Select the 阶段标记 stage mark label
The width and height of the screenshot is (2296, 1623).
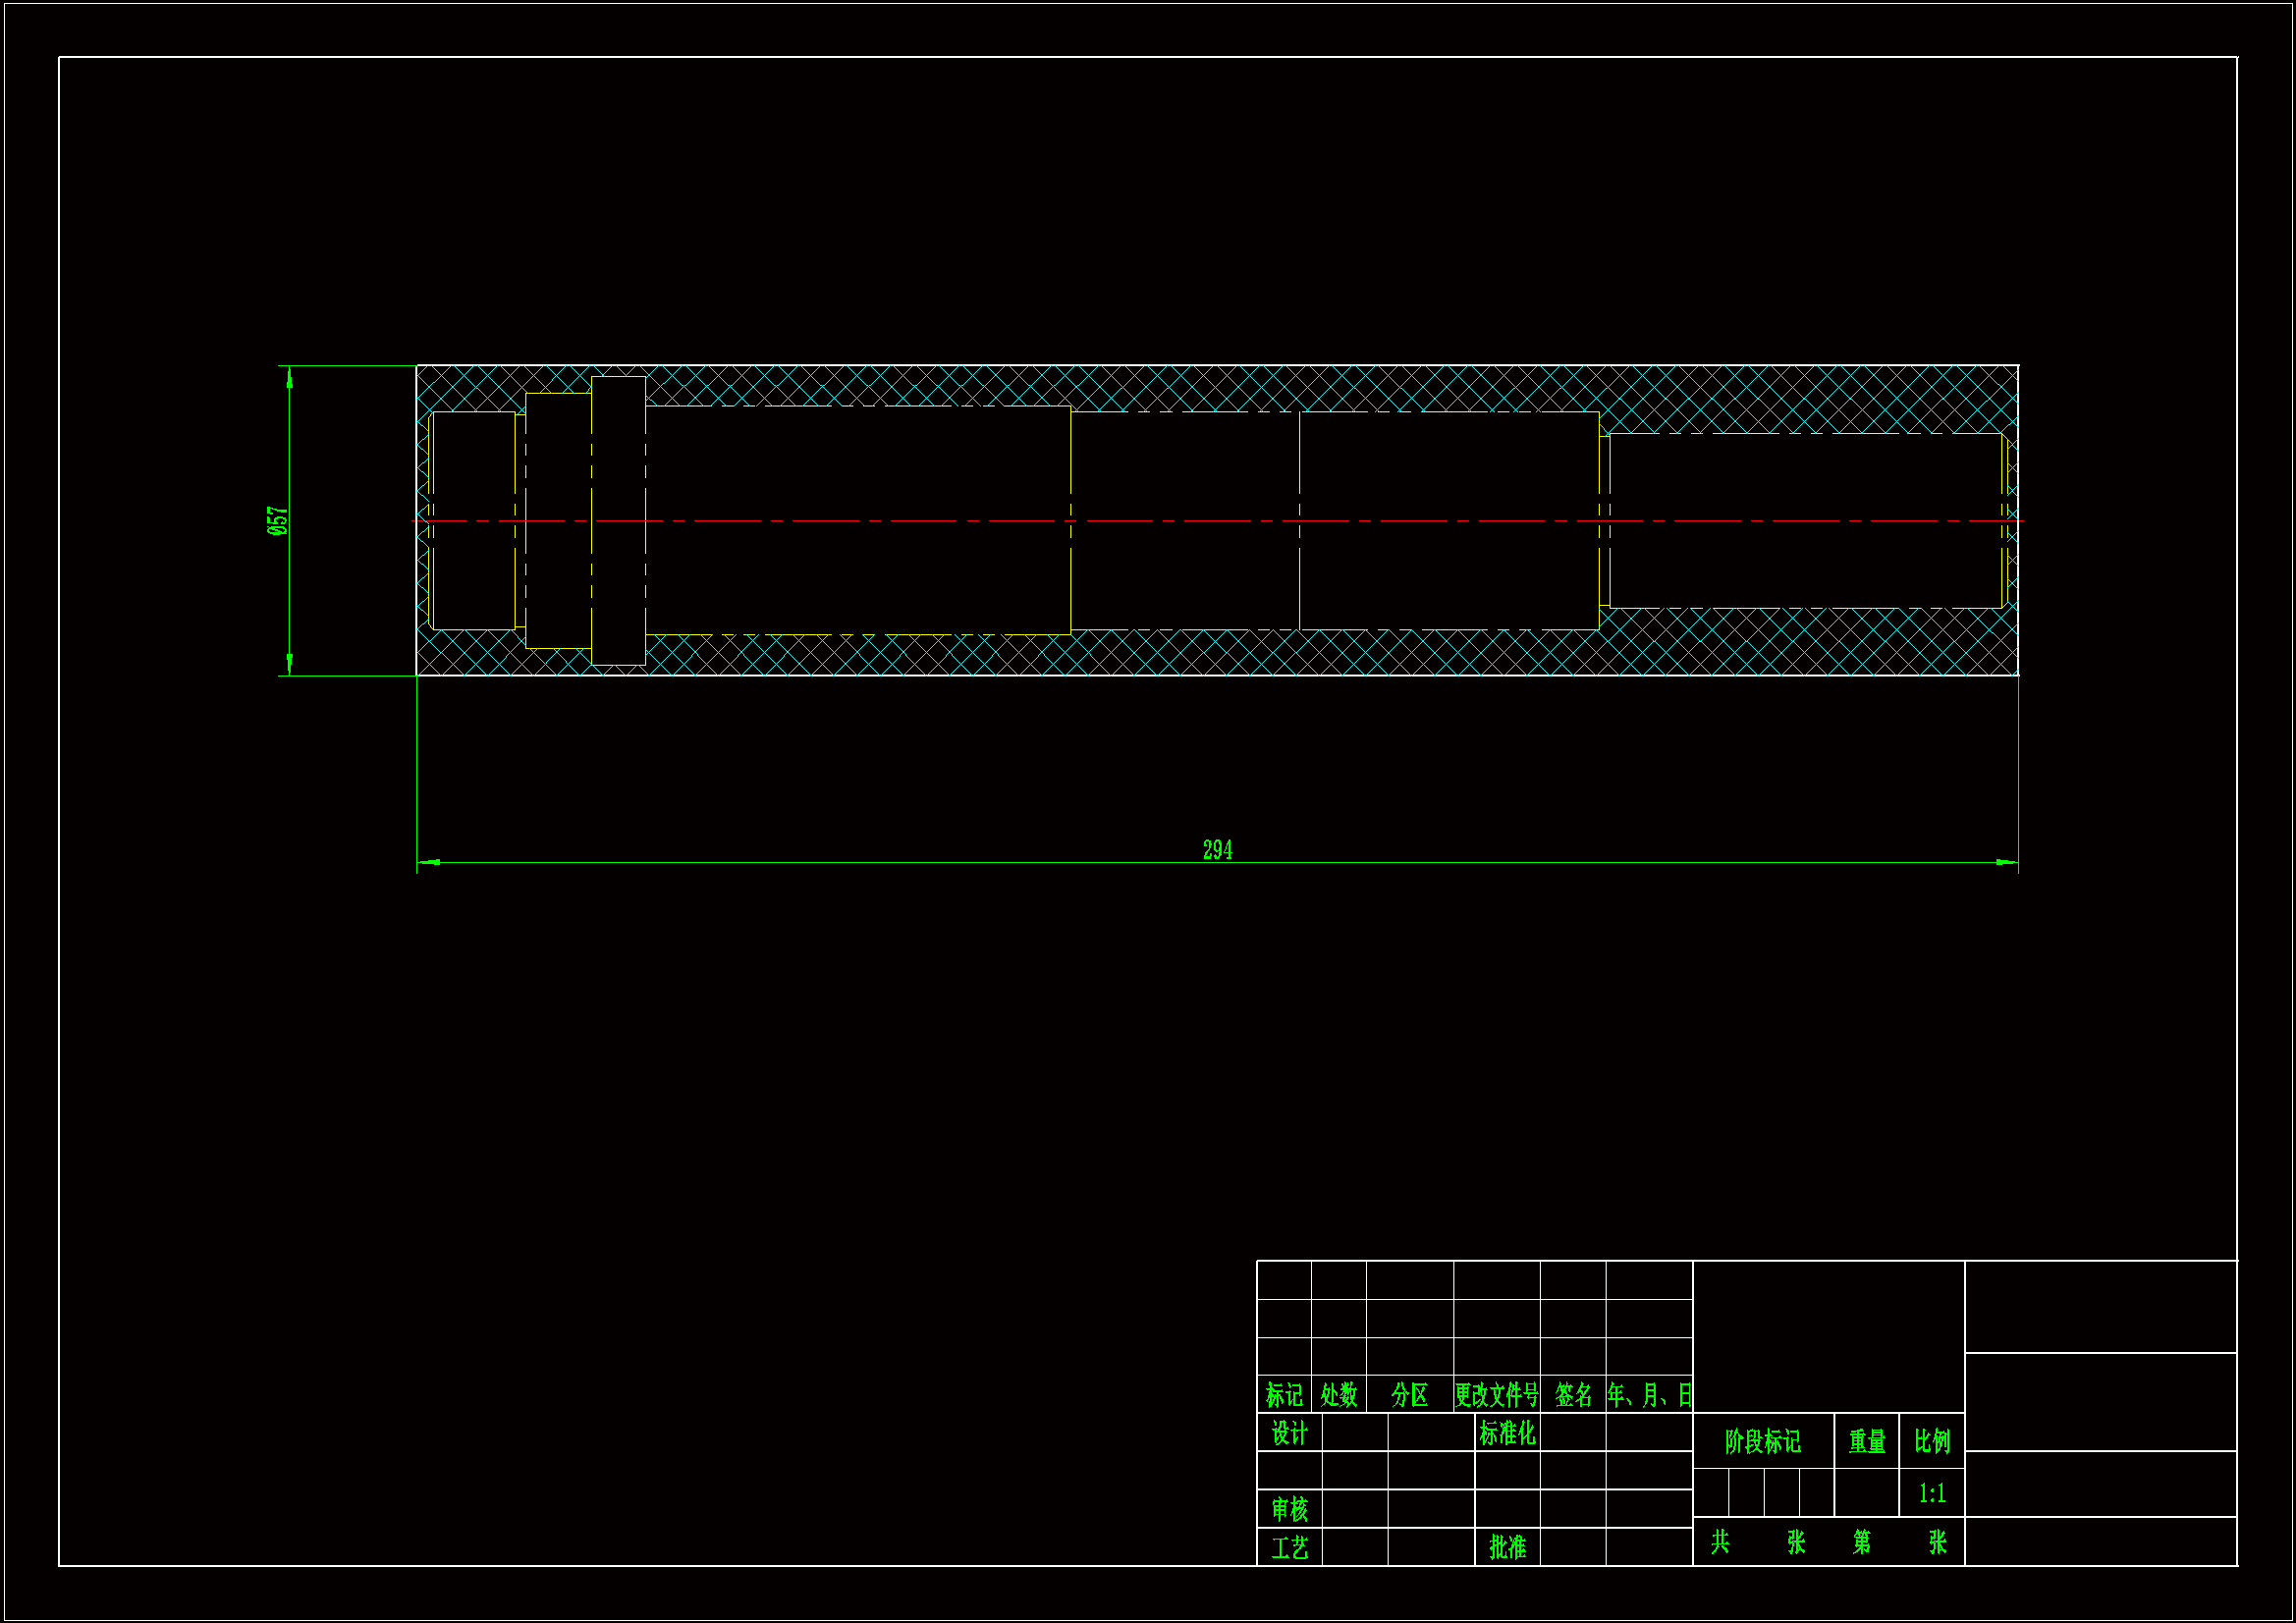1762,1441
